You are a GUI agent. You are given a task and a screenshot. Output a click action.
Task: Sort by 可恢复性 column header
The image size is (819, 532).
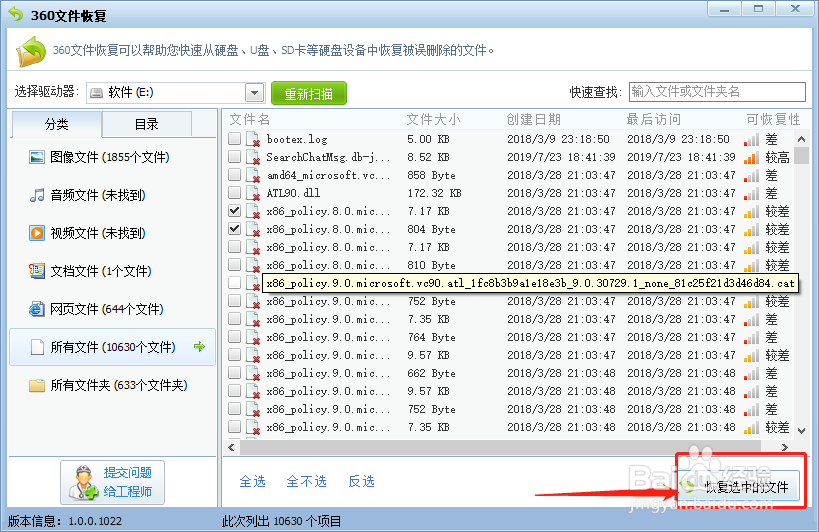[773, 120]
